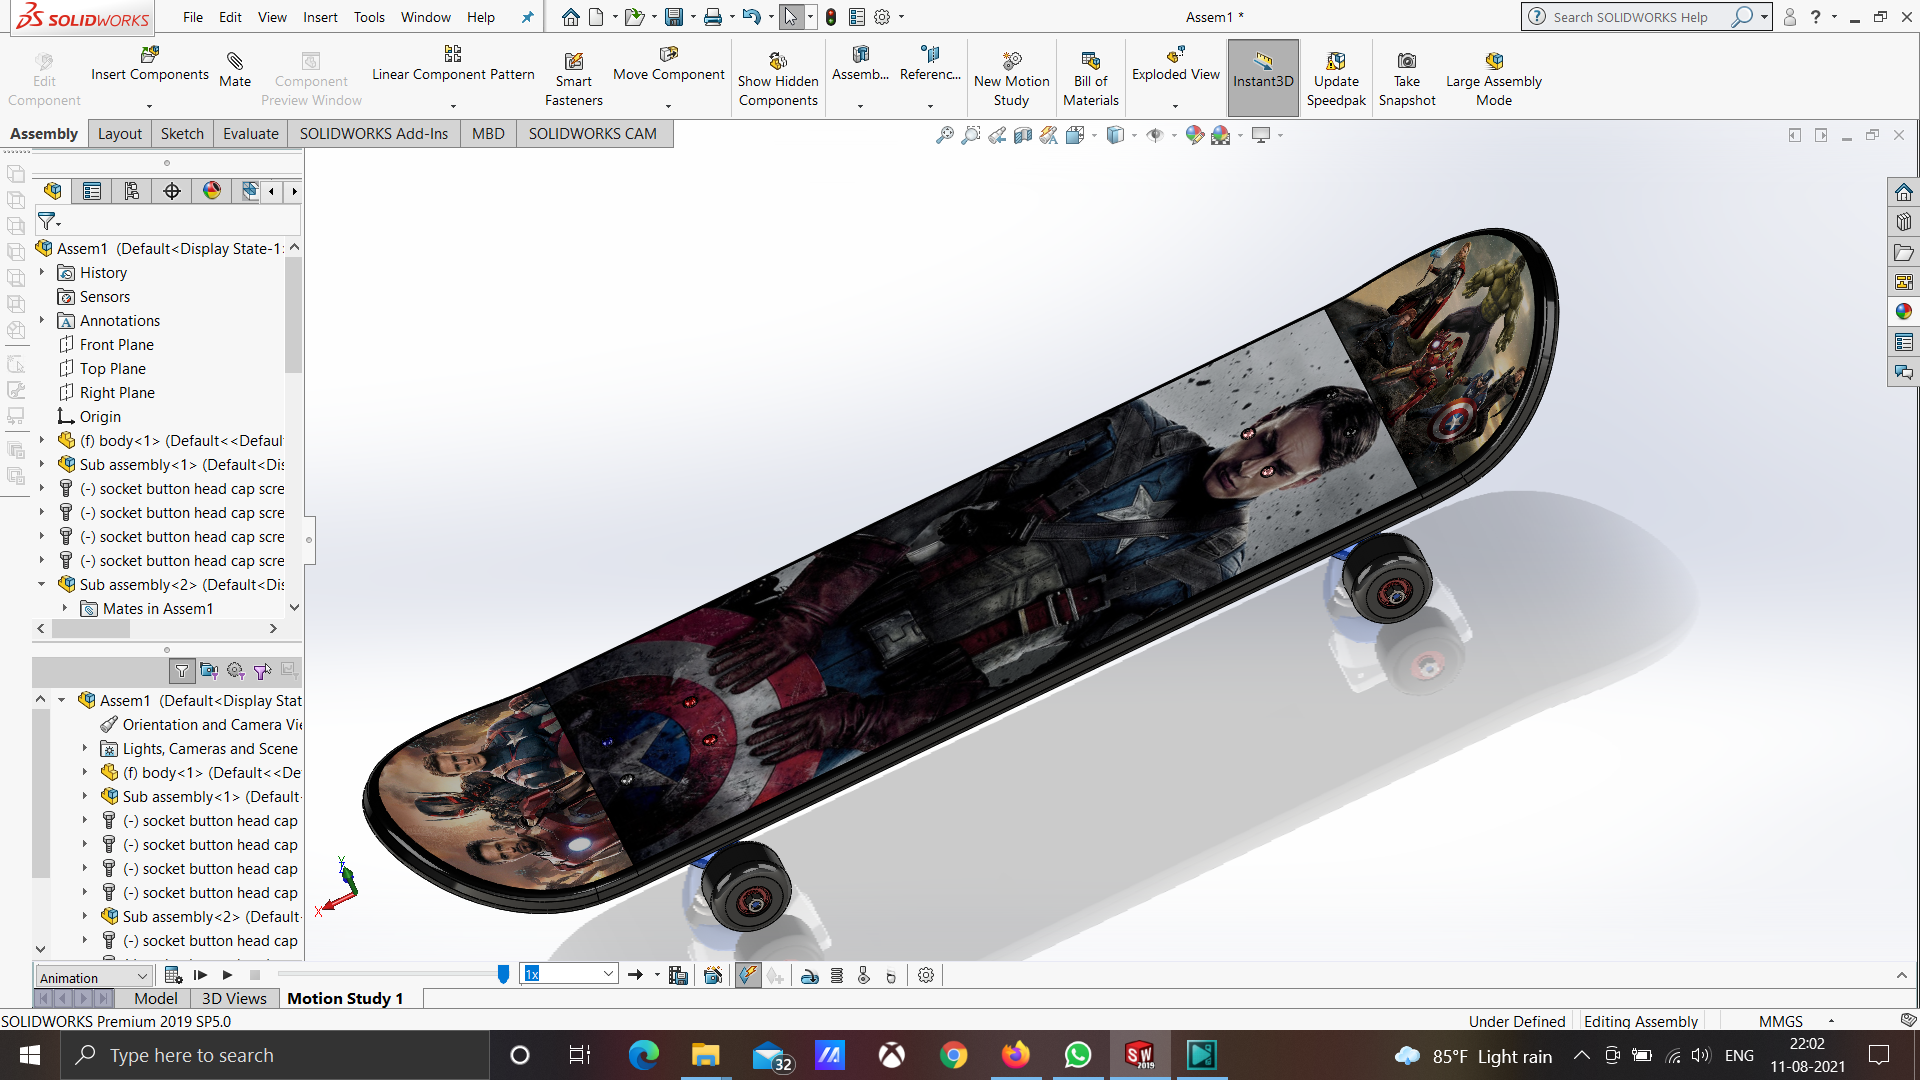Screen dimensions: 1920x1080
Task: Play the animation
Action: (227, 975)
